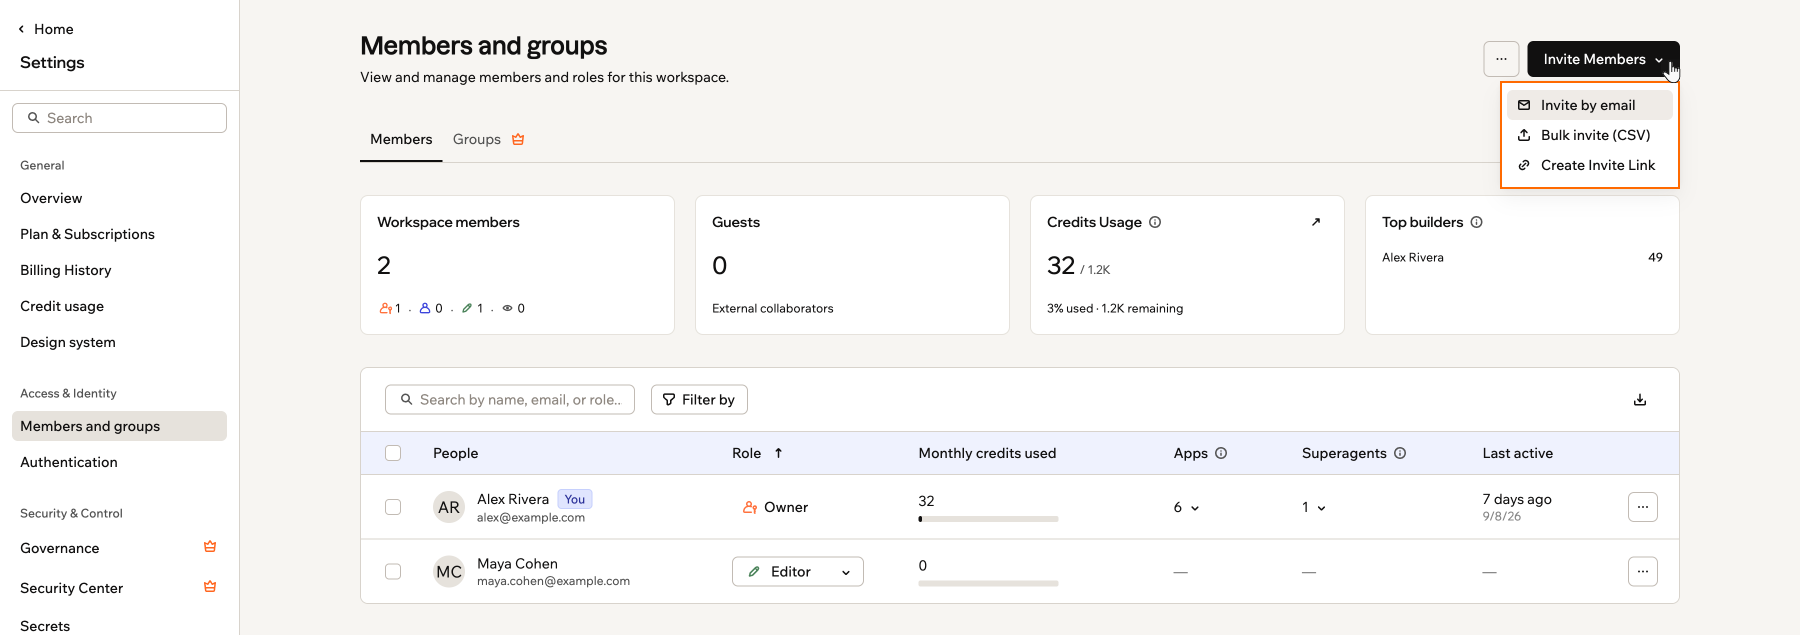Screen dimensions: 1800x635
Task: Click the Top builders info icon
Action: click(1477, 222)
